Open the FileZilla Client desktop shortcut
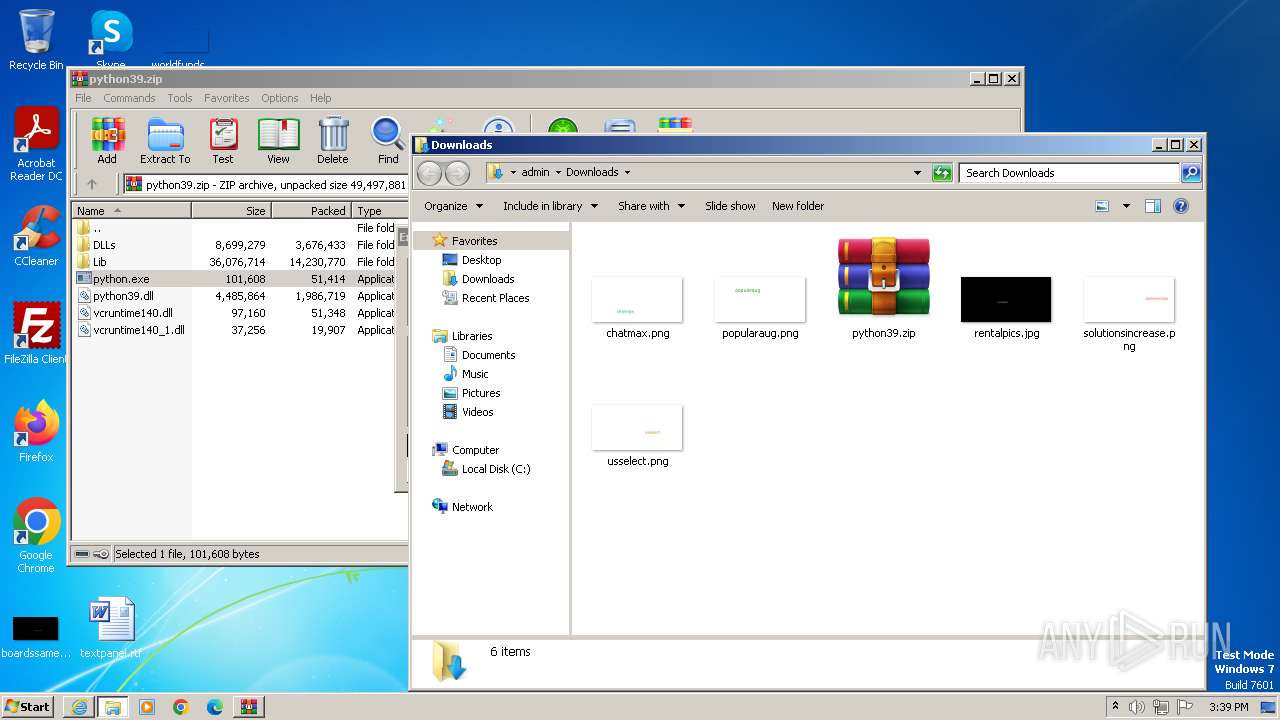 pyautogui.click(x=36, y=334)
